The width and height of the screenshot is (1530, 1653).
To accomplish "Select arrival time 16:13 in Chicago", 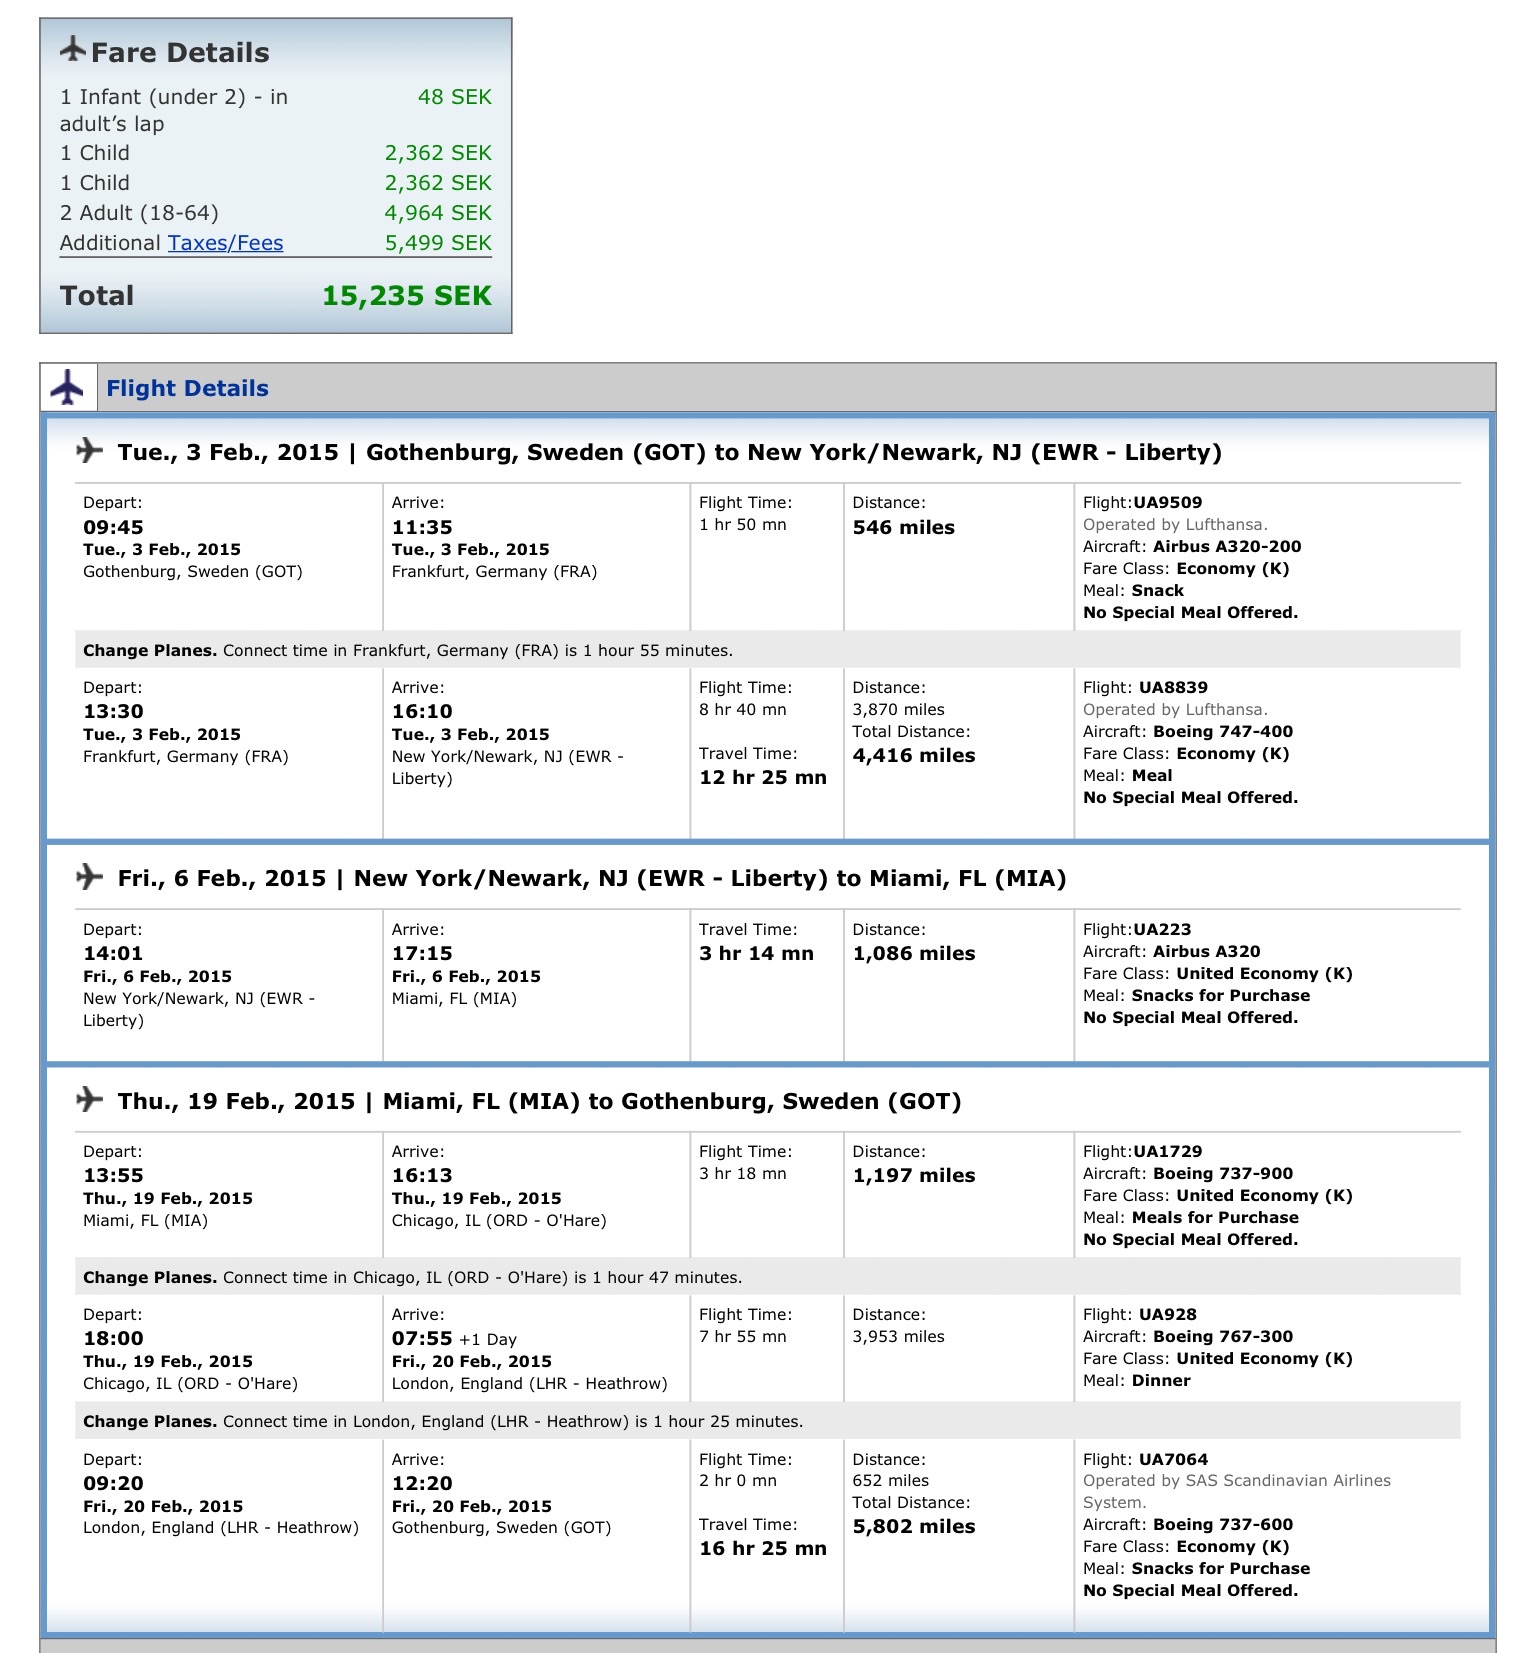I will pyautogui.click(x=422, y=1176).
